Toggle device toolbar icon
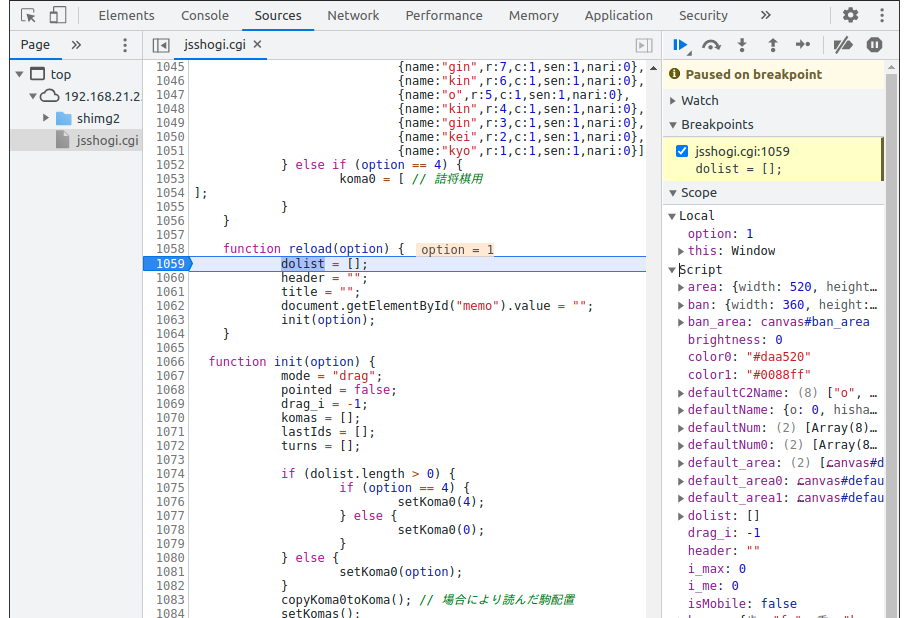Image resolution: width=909 pixels, height=618 pixels. pos(58,15)
